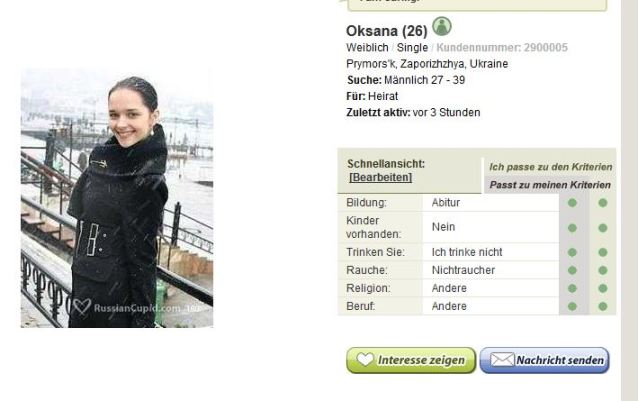
Task: Click second green dot in Religion row
Action: click(x=603, y=288)
